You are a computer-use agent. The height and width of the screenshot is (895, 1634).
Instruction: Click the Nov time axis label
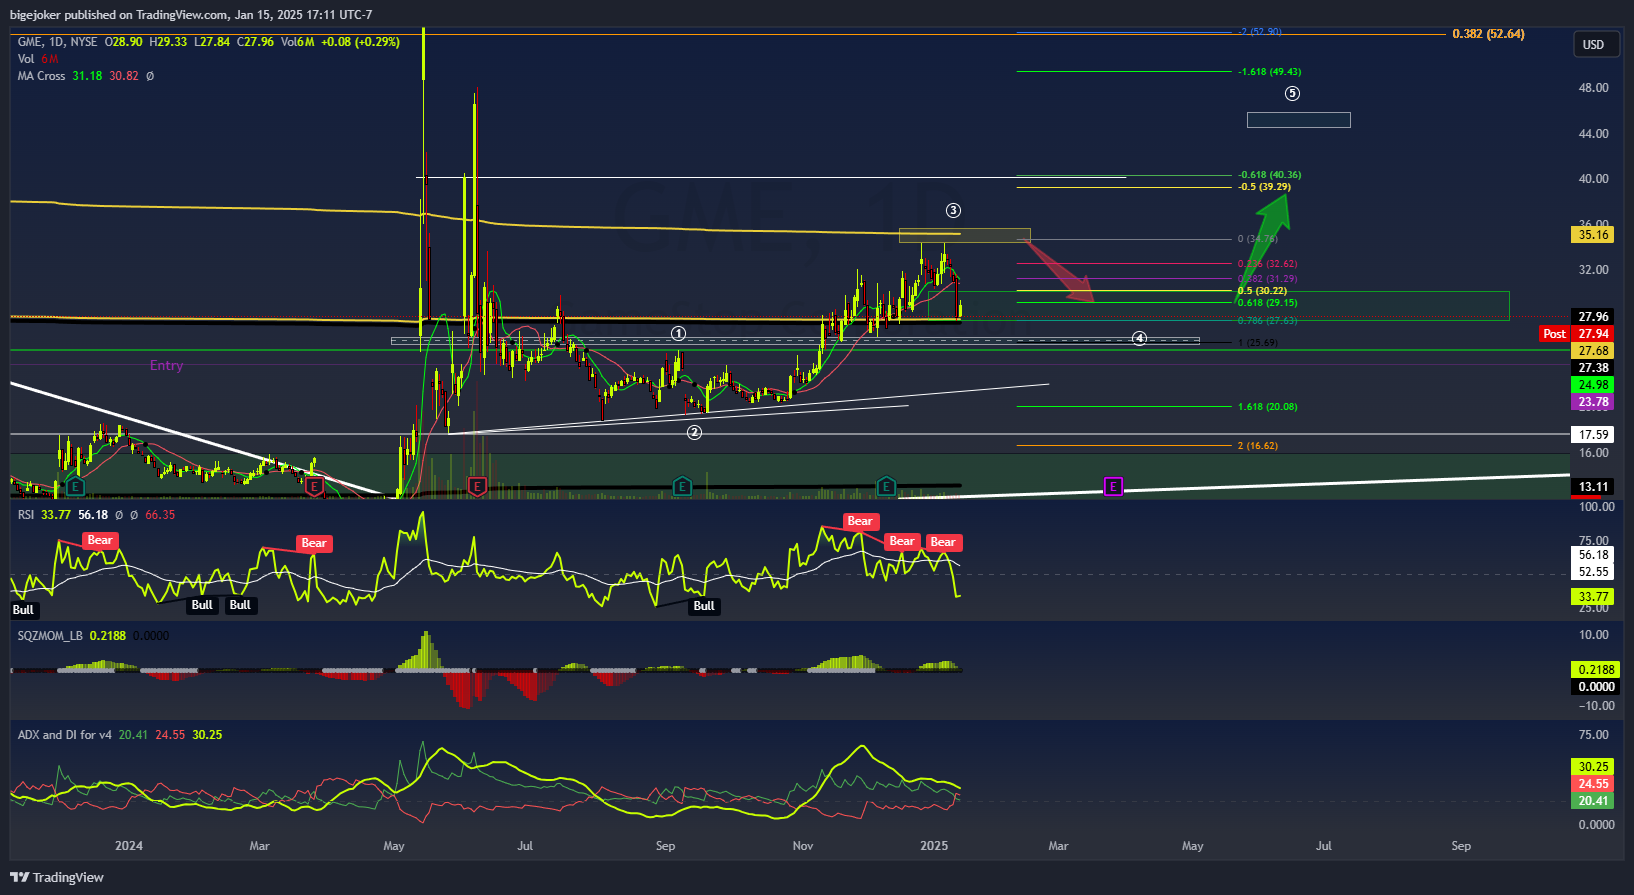(803, 846)
